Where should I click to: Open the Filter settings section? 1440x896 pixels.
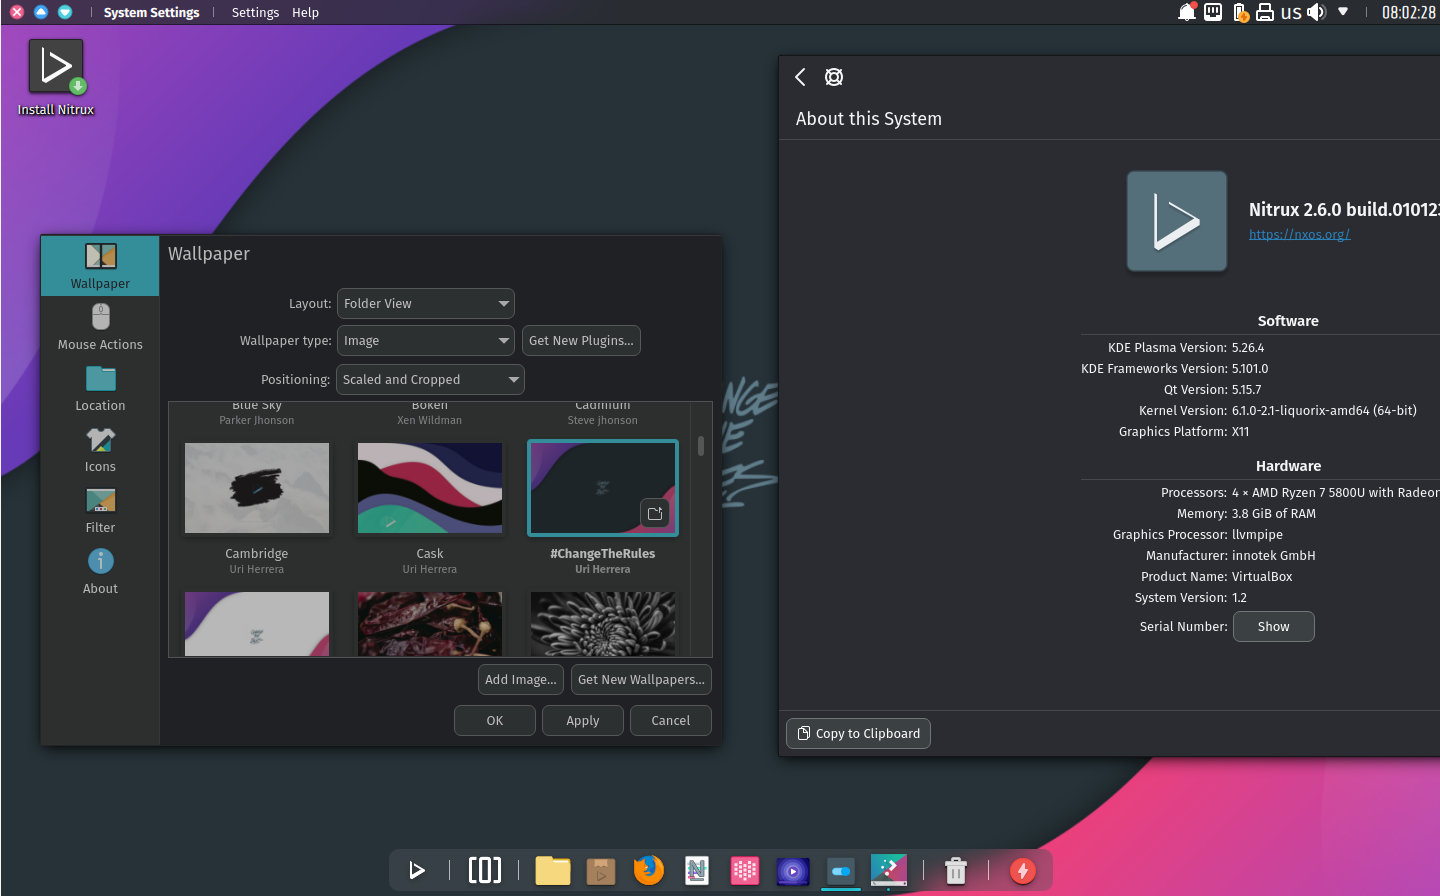100,510
